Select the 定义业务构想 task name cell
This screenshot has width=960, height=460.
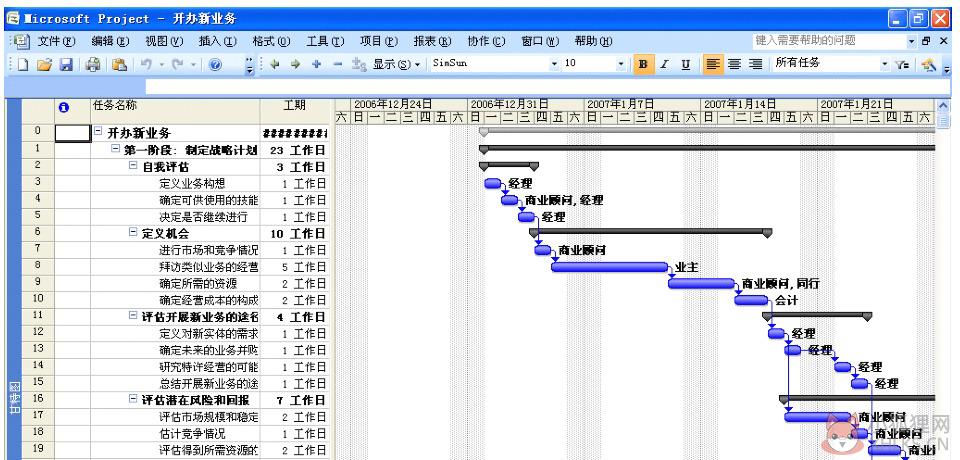click(175, 183)
